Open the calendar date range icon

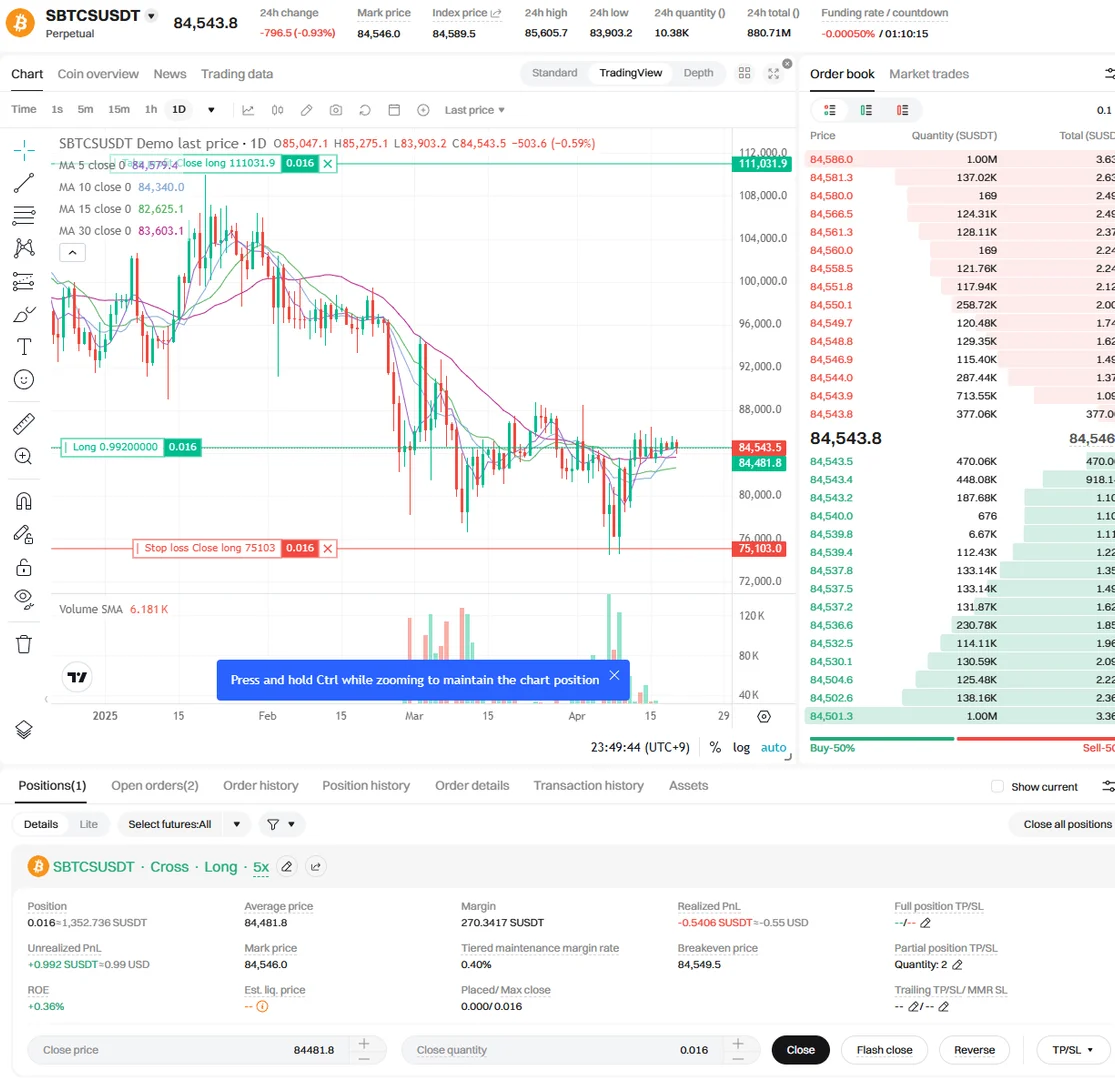click(x=394, y=110)
